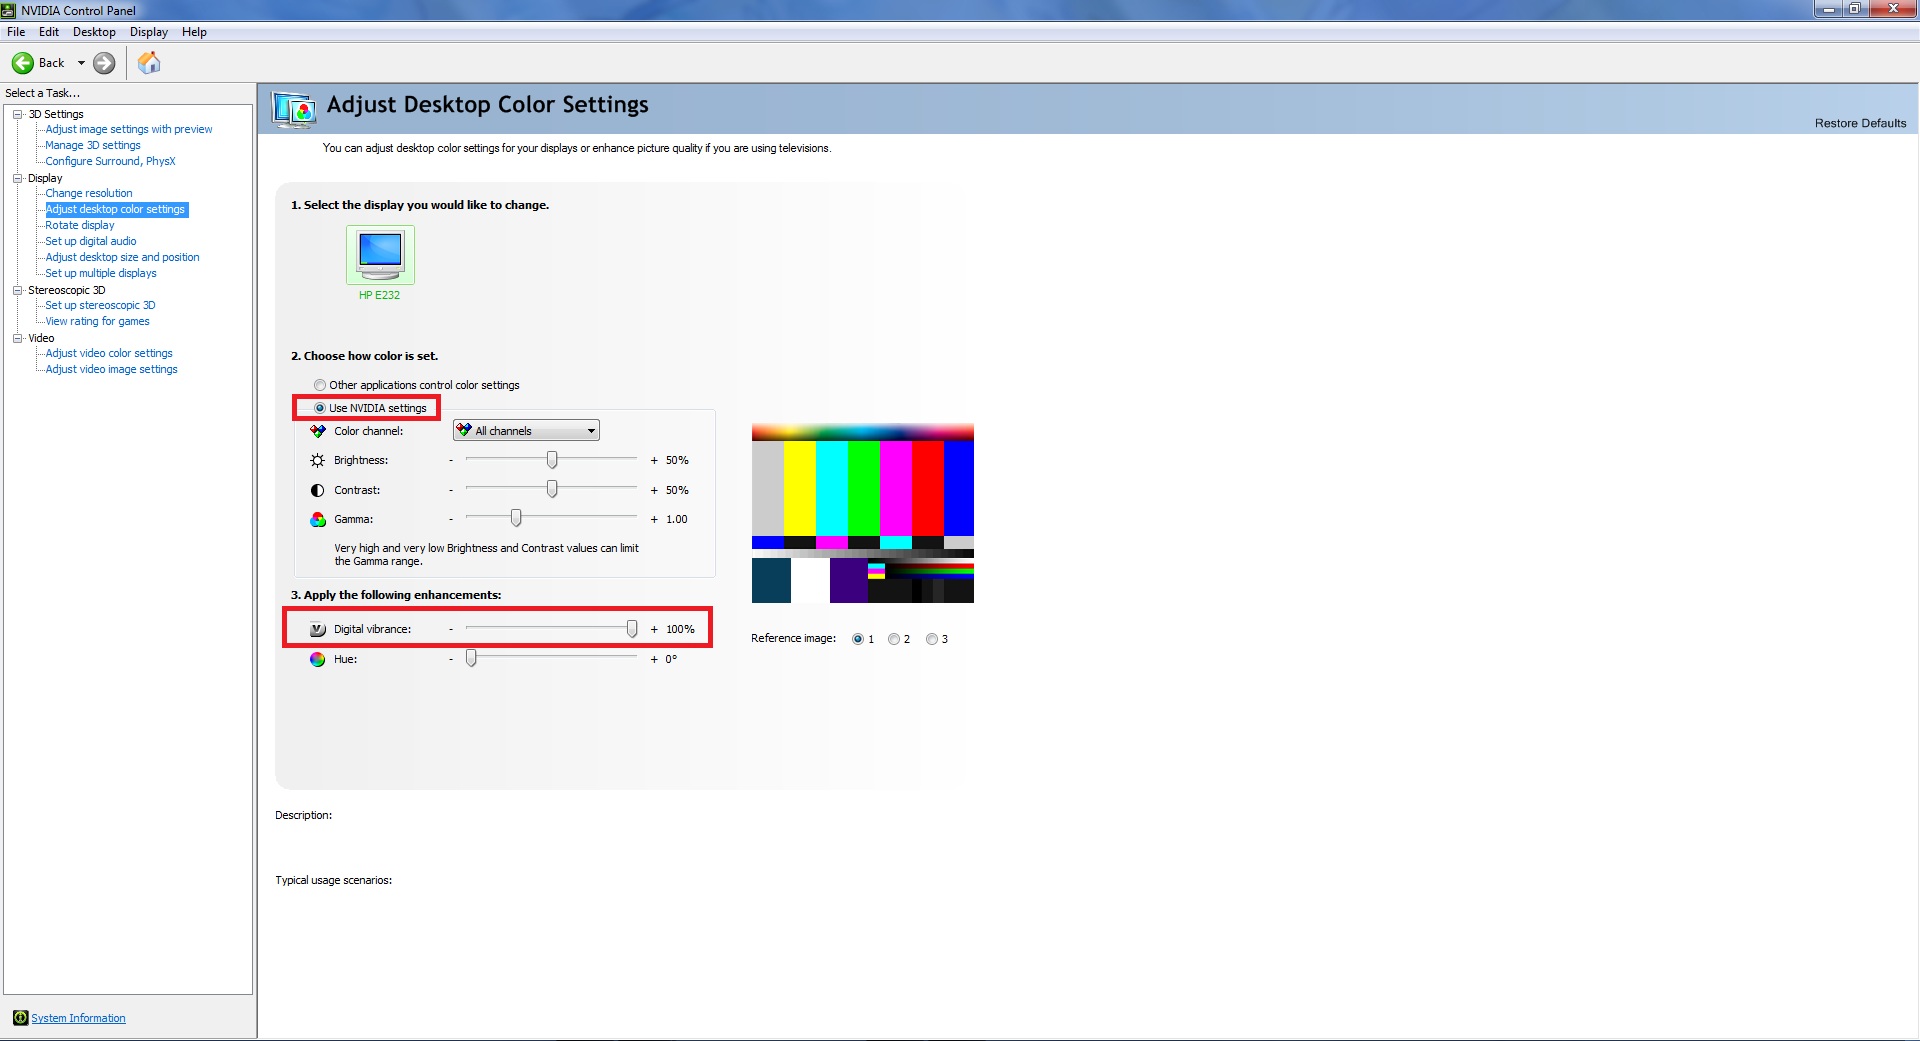Collapse the Stereoscopic 3D tree node
This screenshot has height=1041, width=1920.
pos(17,290)
